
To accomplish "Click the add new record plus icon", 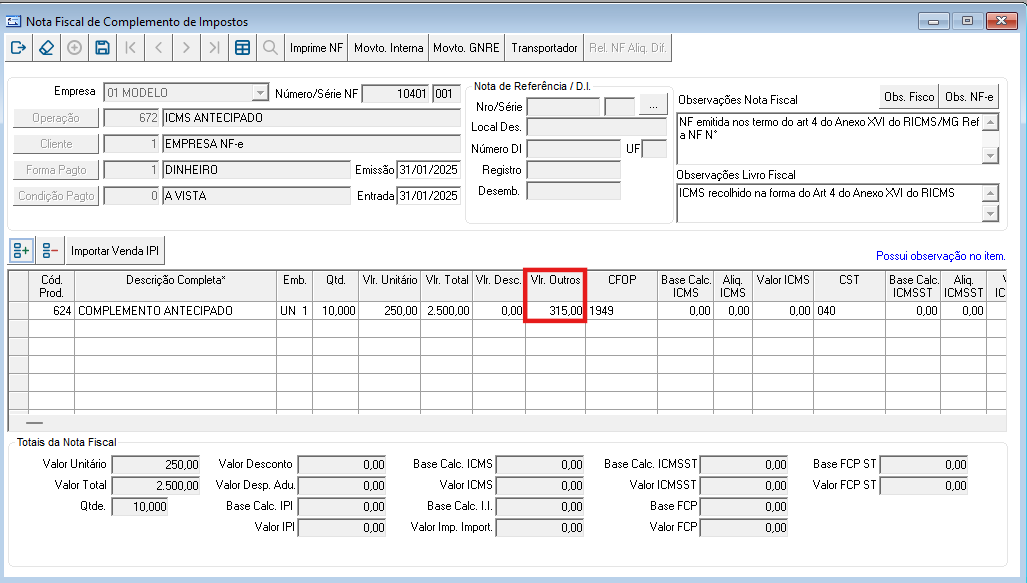I will (75, 48).
